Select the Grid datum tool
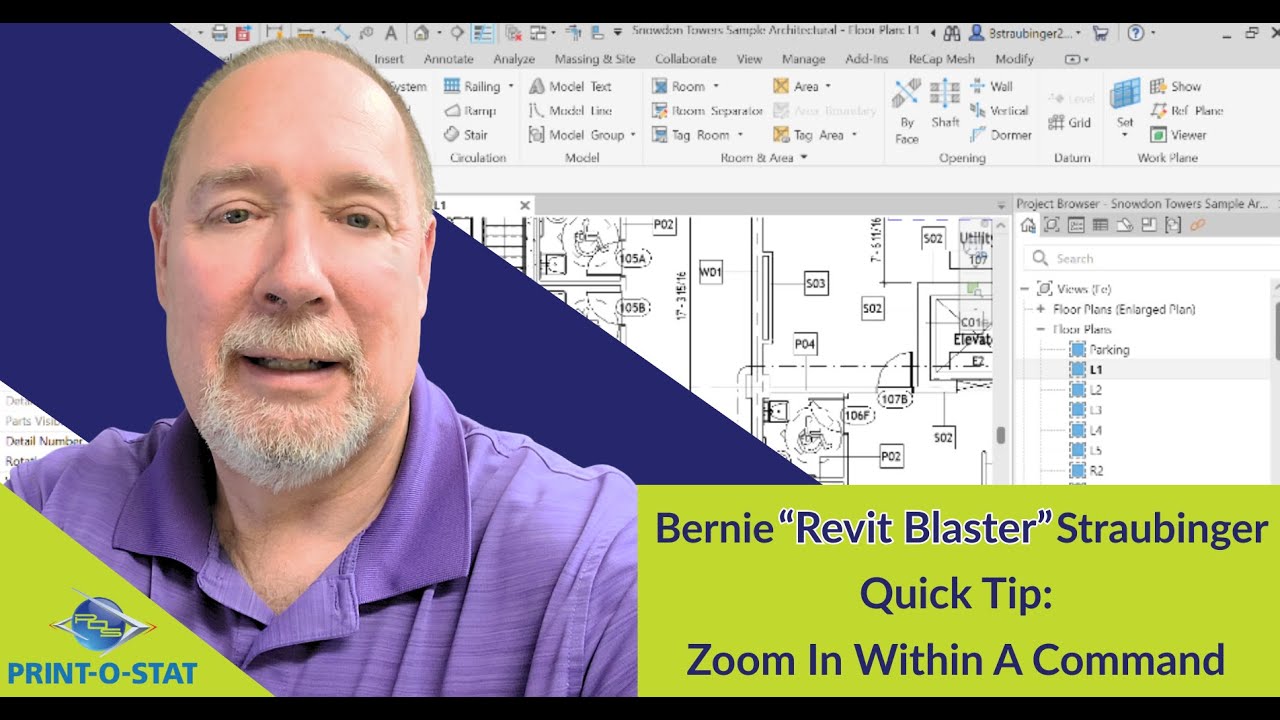This screenshot has width=1280, height=720. 1070,123
